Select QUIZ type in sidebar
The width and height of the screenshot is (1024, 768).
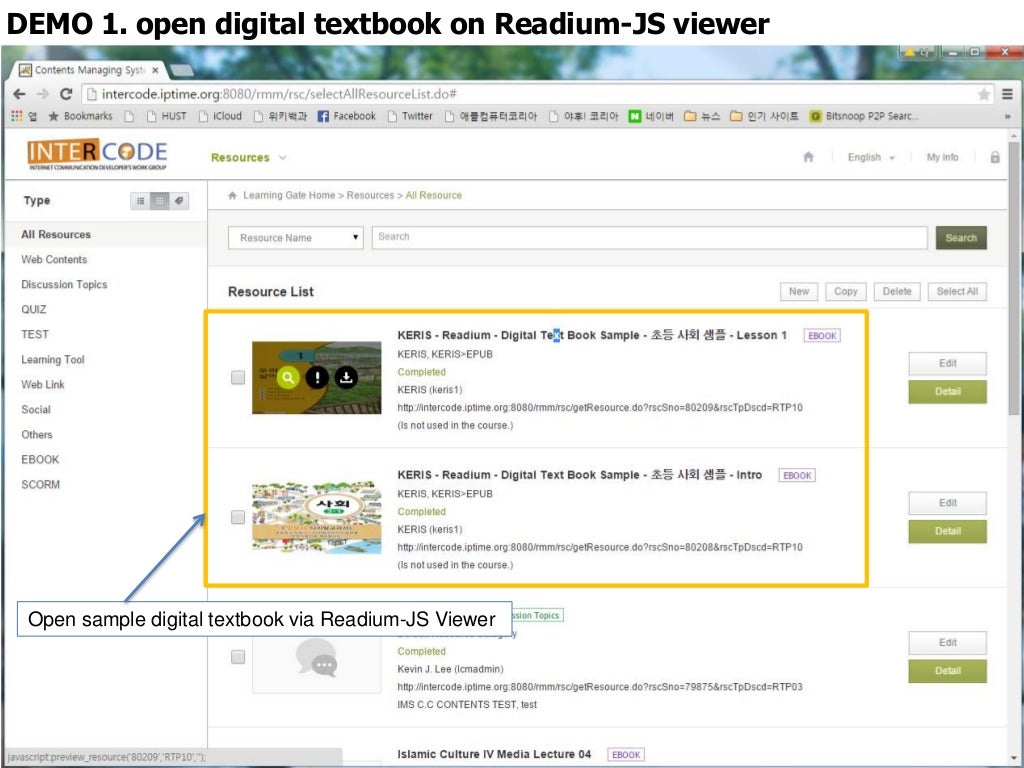coord(33,309)
